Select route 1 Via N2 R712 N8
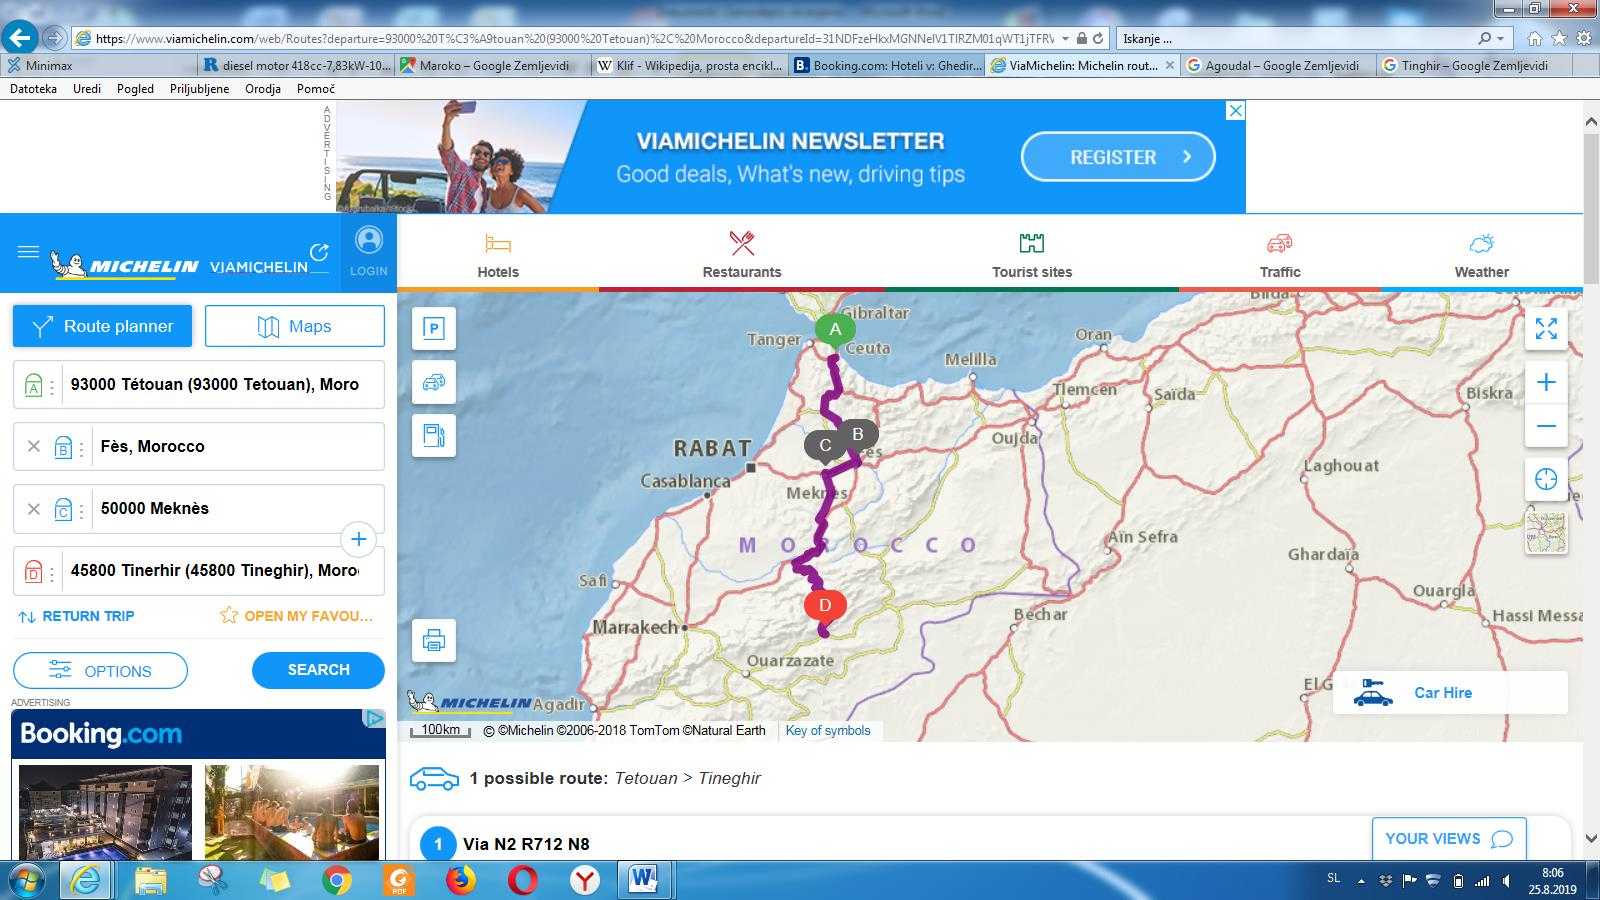1600x900 pixels. click(526, 844)
